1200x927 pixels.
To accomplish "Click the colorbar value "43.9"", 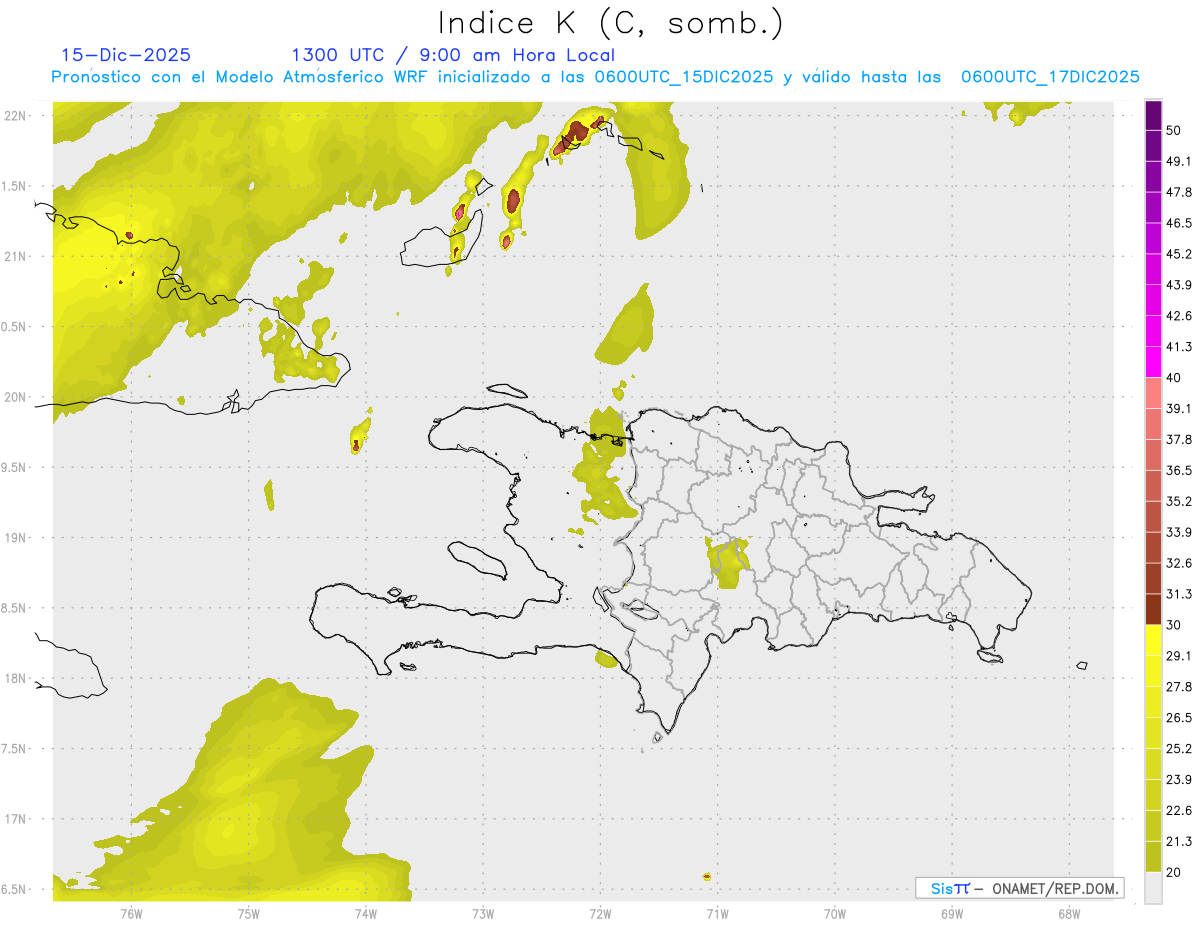I will point(1179,285).
